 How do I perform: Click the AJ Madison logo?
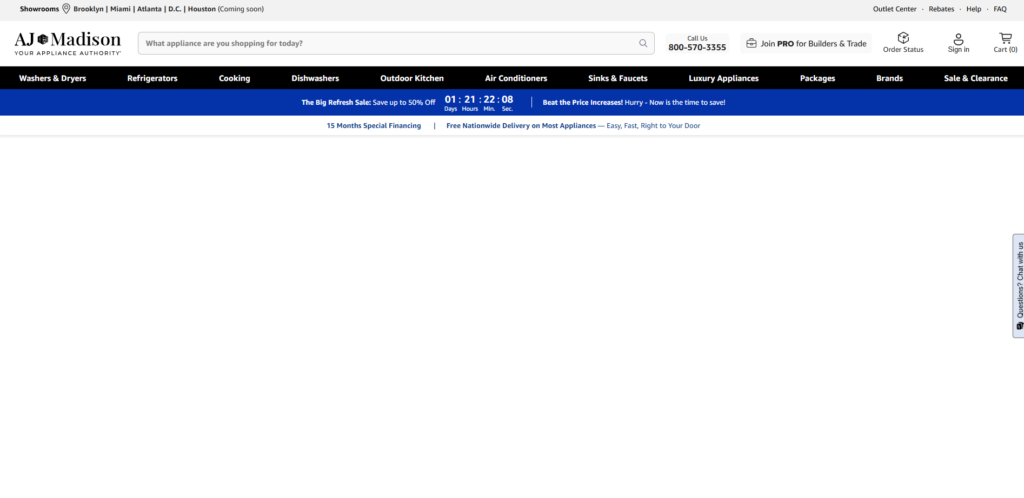[x=68, y=43]
